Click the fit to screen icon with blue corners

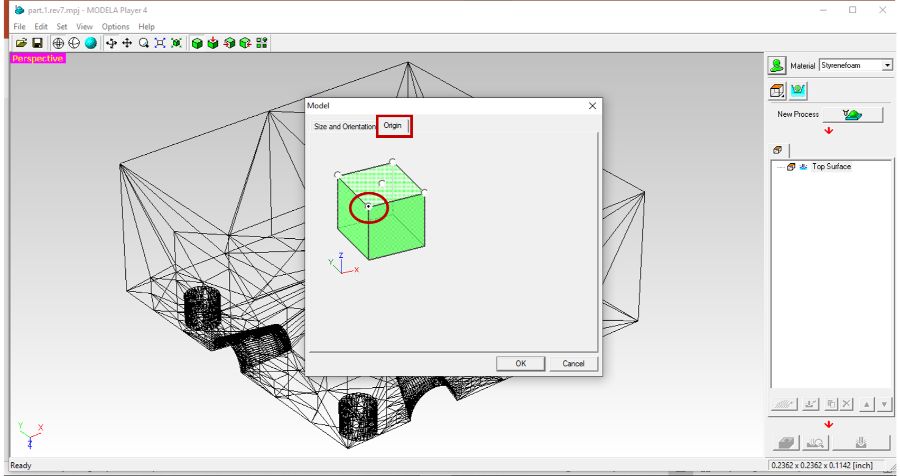[x=160, y=43]
